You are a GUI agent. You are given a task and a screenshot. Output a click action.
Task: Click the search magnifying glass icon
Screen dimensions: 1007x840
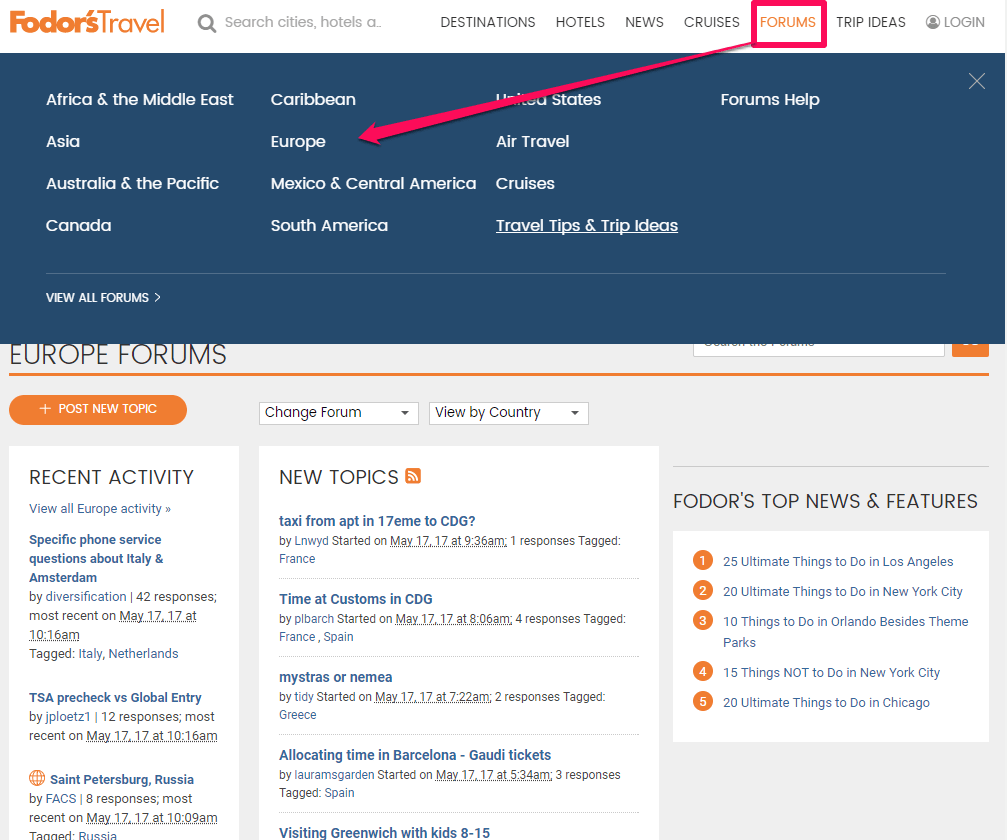(x=207, y=22)
